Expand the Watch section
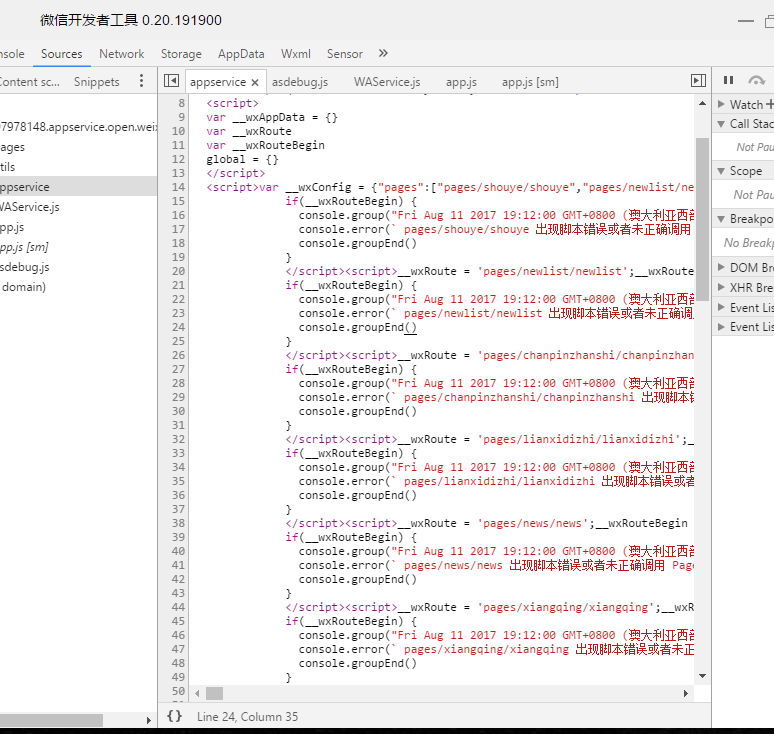The width and height of the screenshot is (774, 734). pyautogui.click(x=721, y=104)
